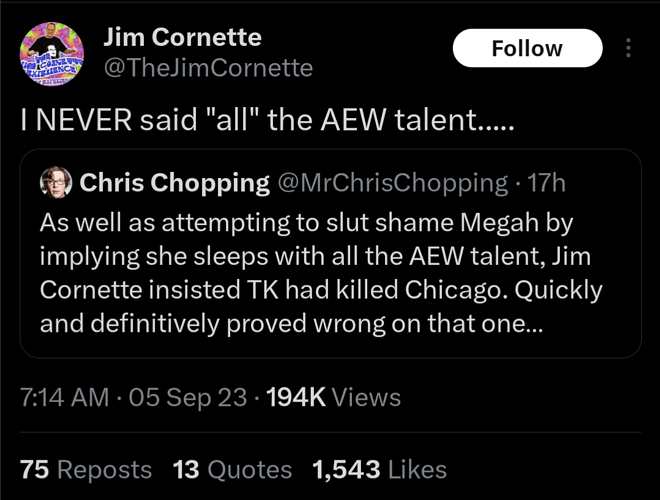Show the 1,543 Likes list

(x=379, y=469)
